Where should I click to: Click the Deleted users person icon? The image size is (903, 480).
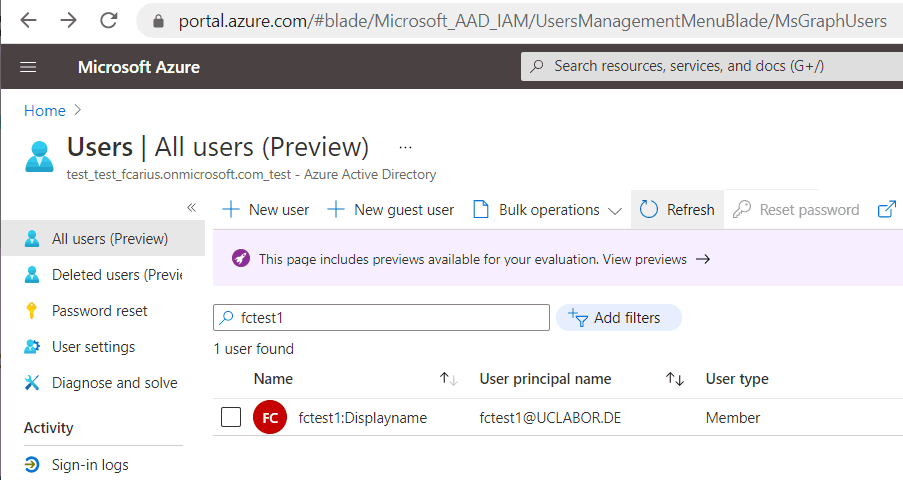pos(32,275)
